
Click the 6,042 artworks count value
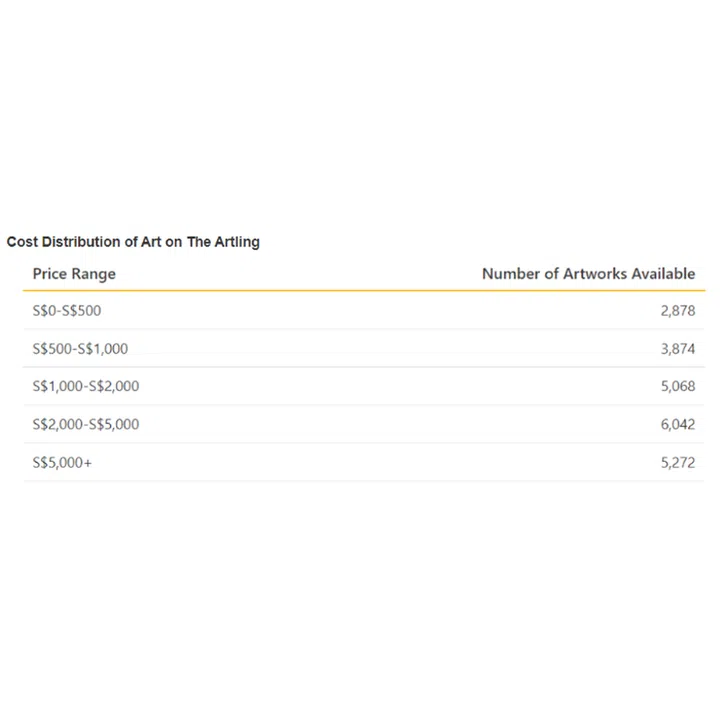677,424
